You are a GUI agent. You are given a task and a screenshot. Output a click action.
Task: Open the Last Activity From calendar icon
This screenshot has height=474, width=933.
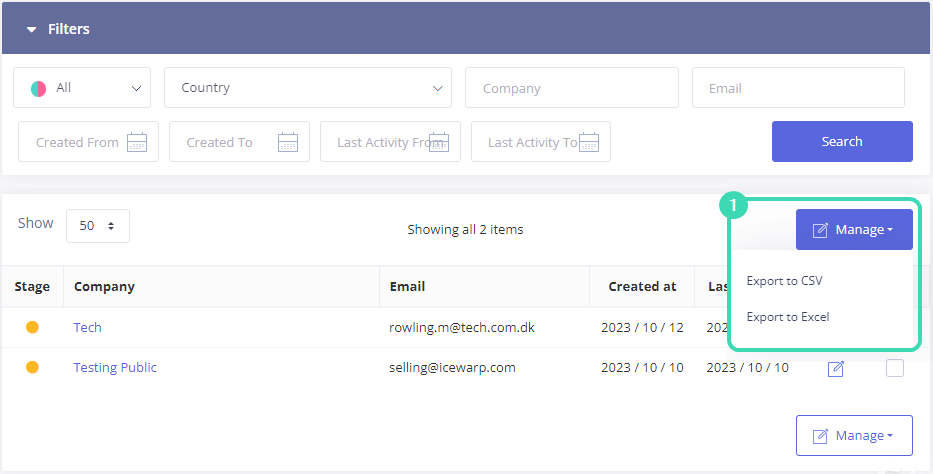point(438,142)
